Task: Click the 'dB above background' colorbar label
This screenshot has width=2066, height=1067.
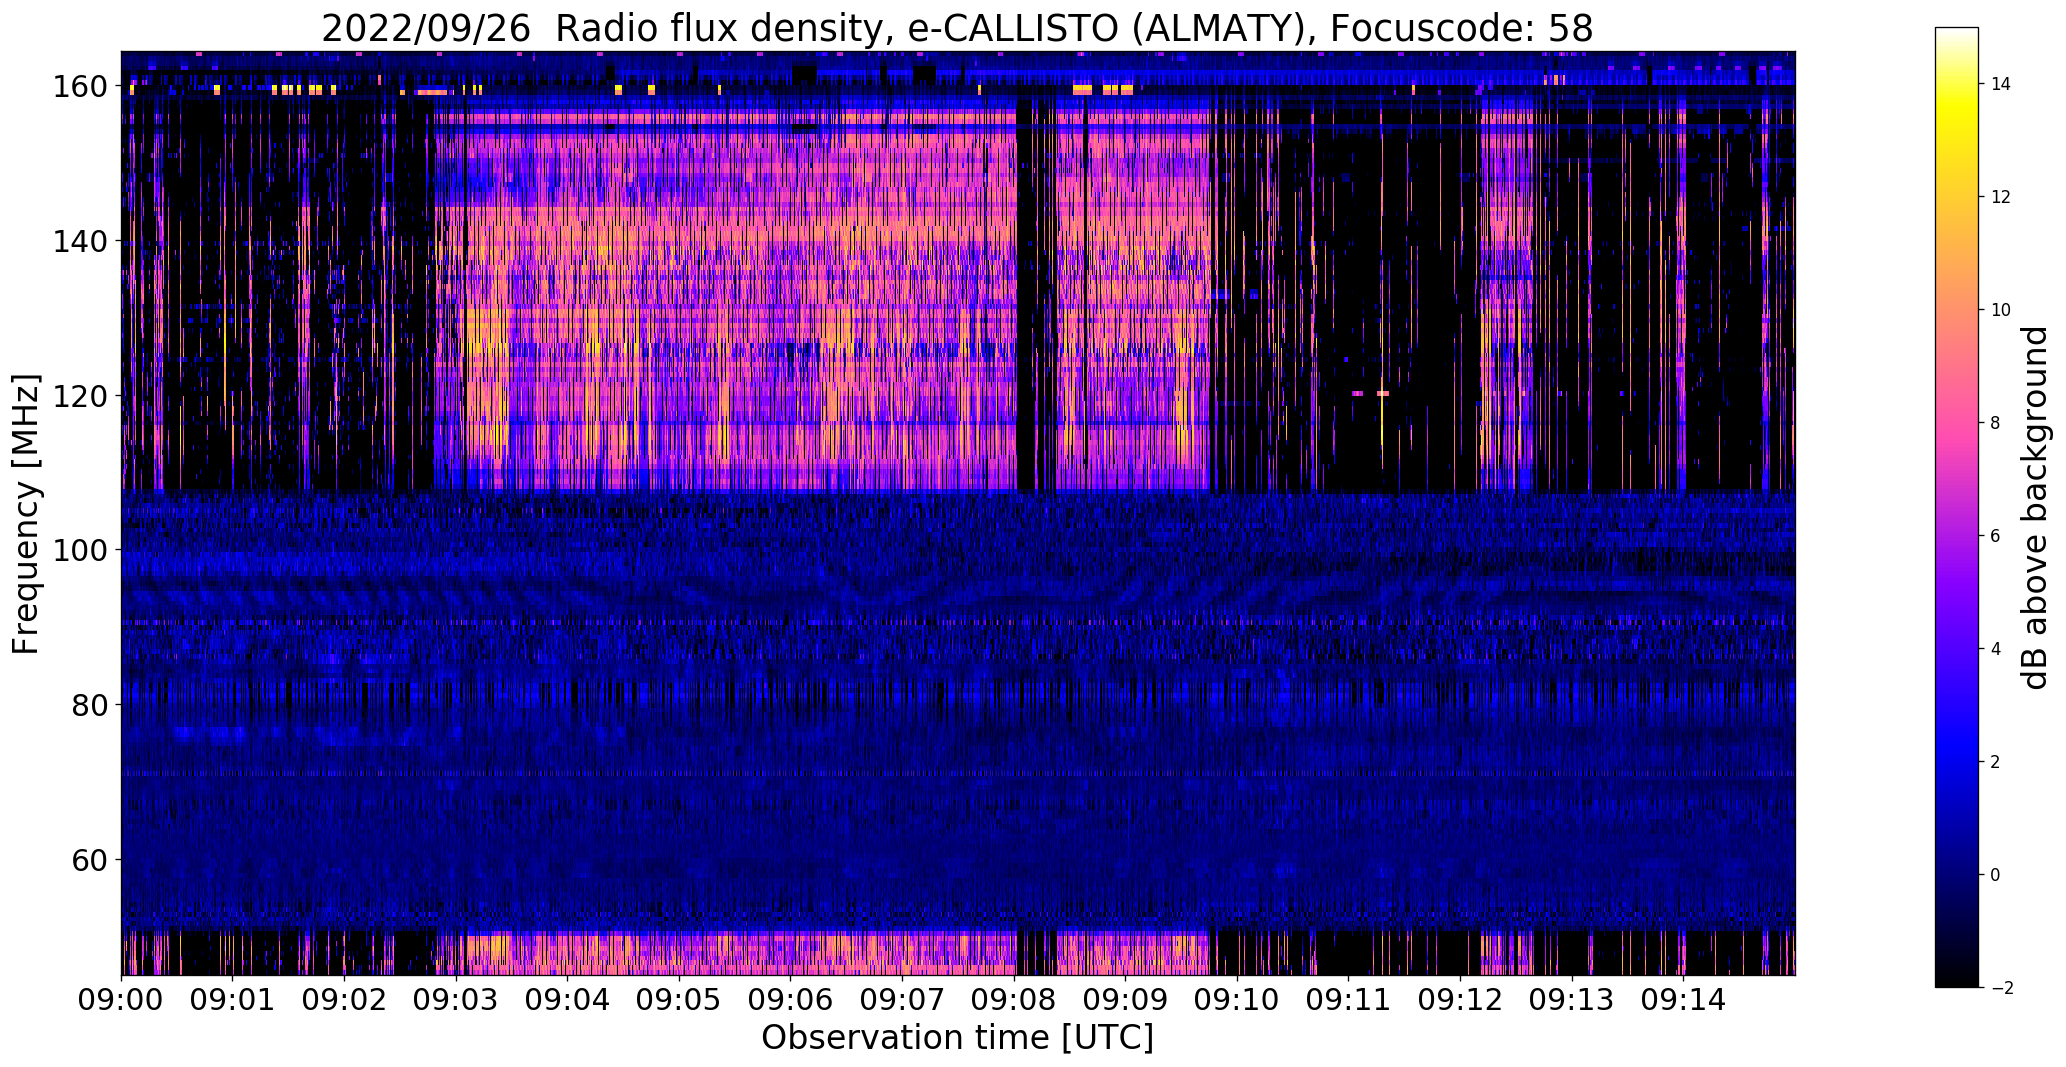Action: click(x=2035, y=508)
